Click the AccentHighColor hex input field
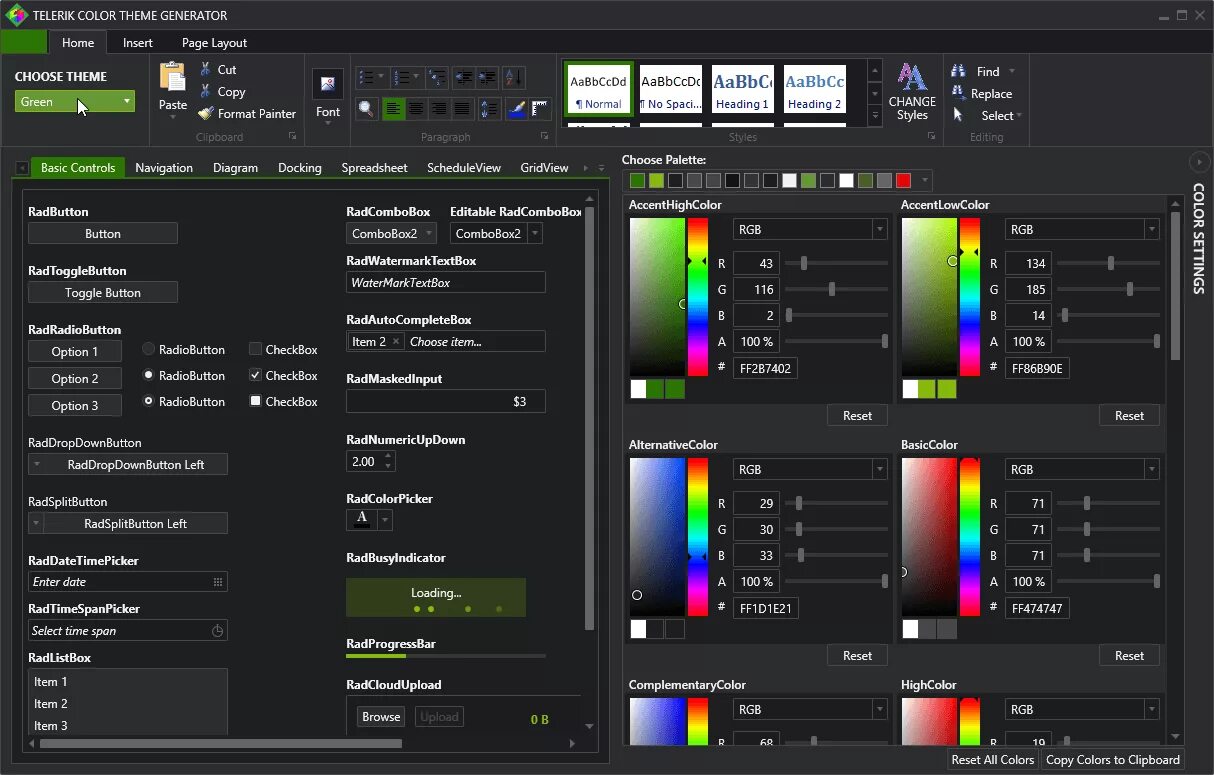The width and height of the screenshot is (1214, 775). pyautogui.click(x=764, y=368)
